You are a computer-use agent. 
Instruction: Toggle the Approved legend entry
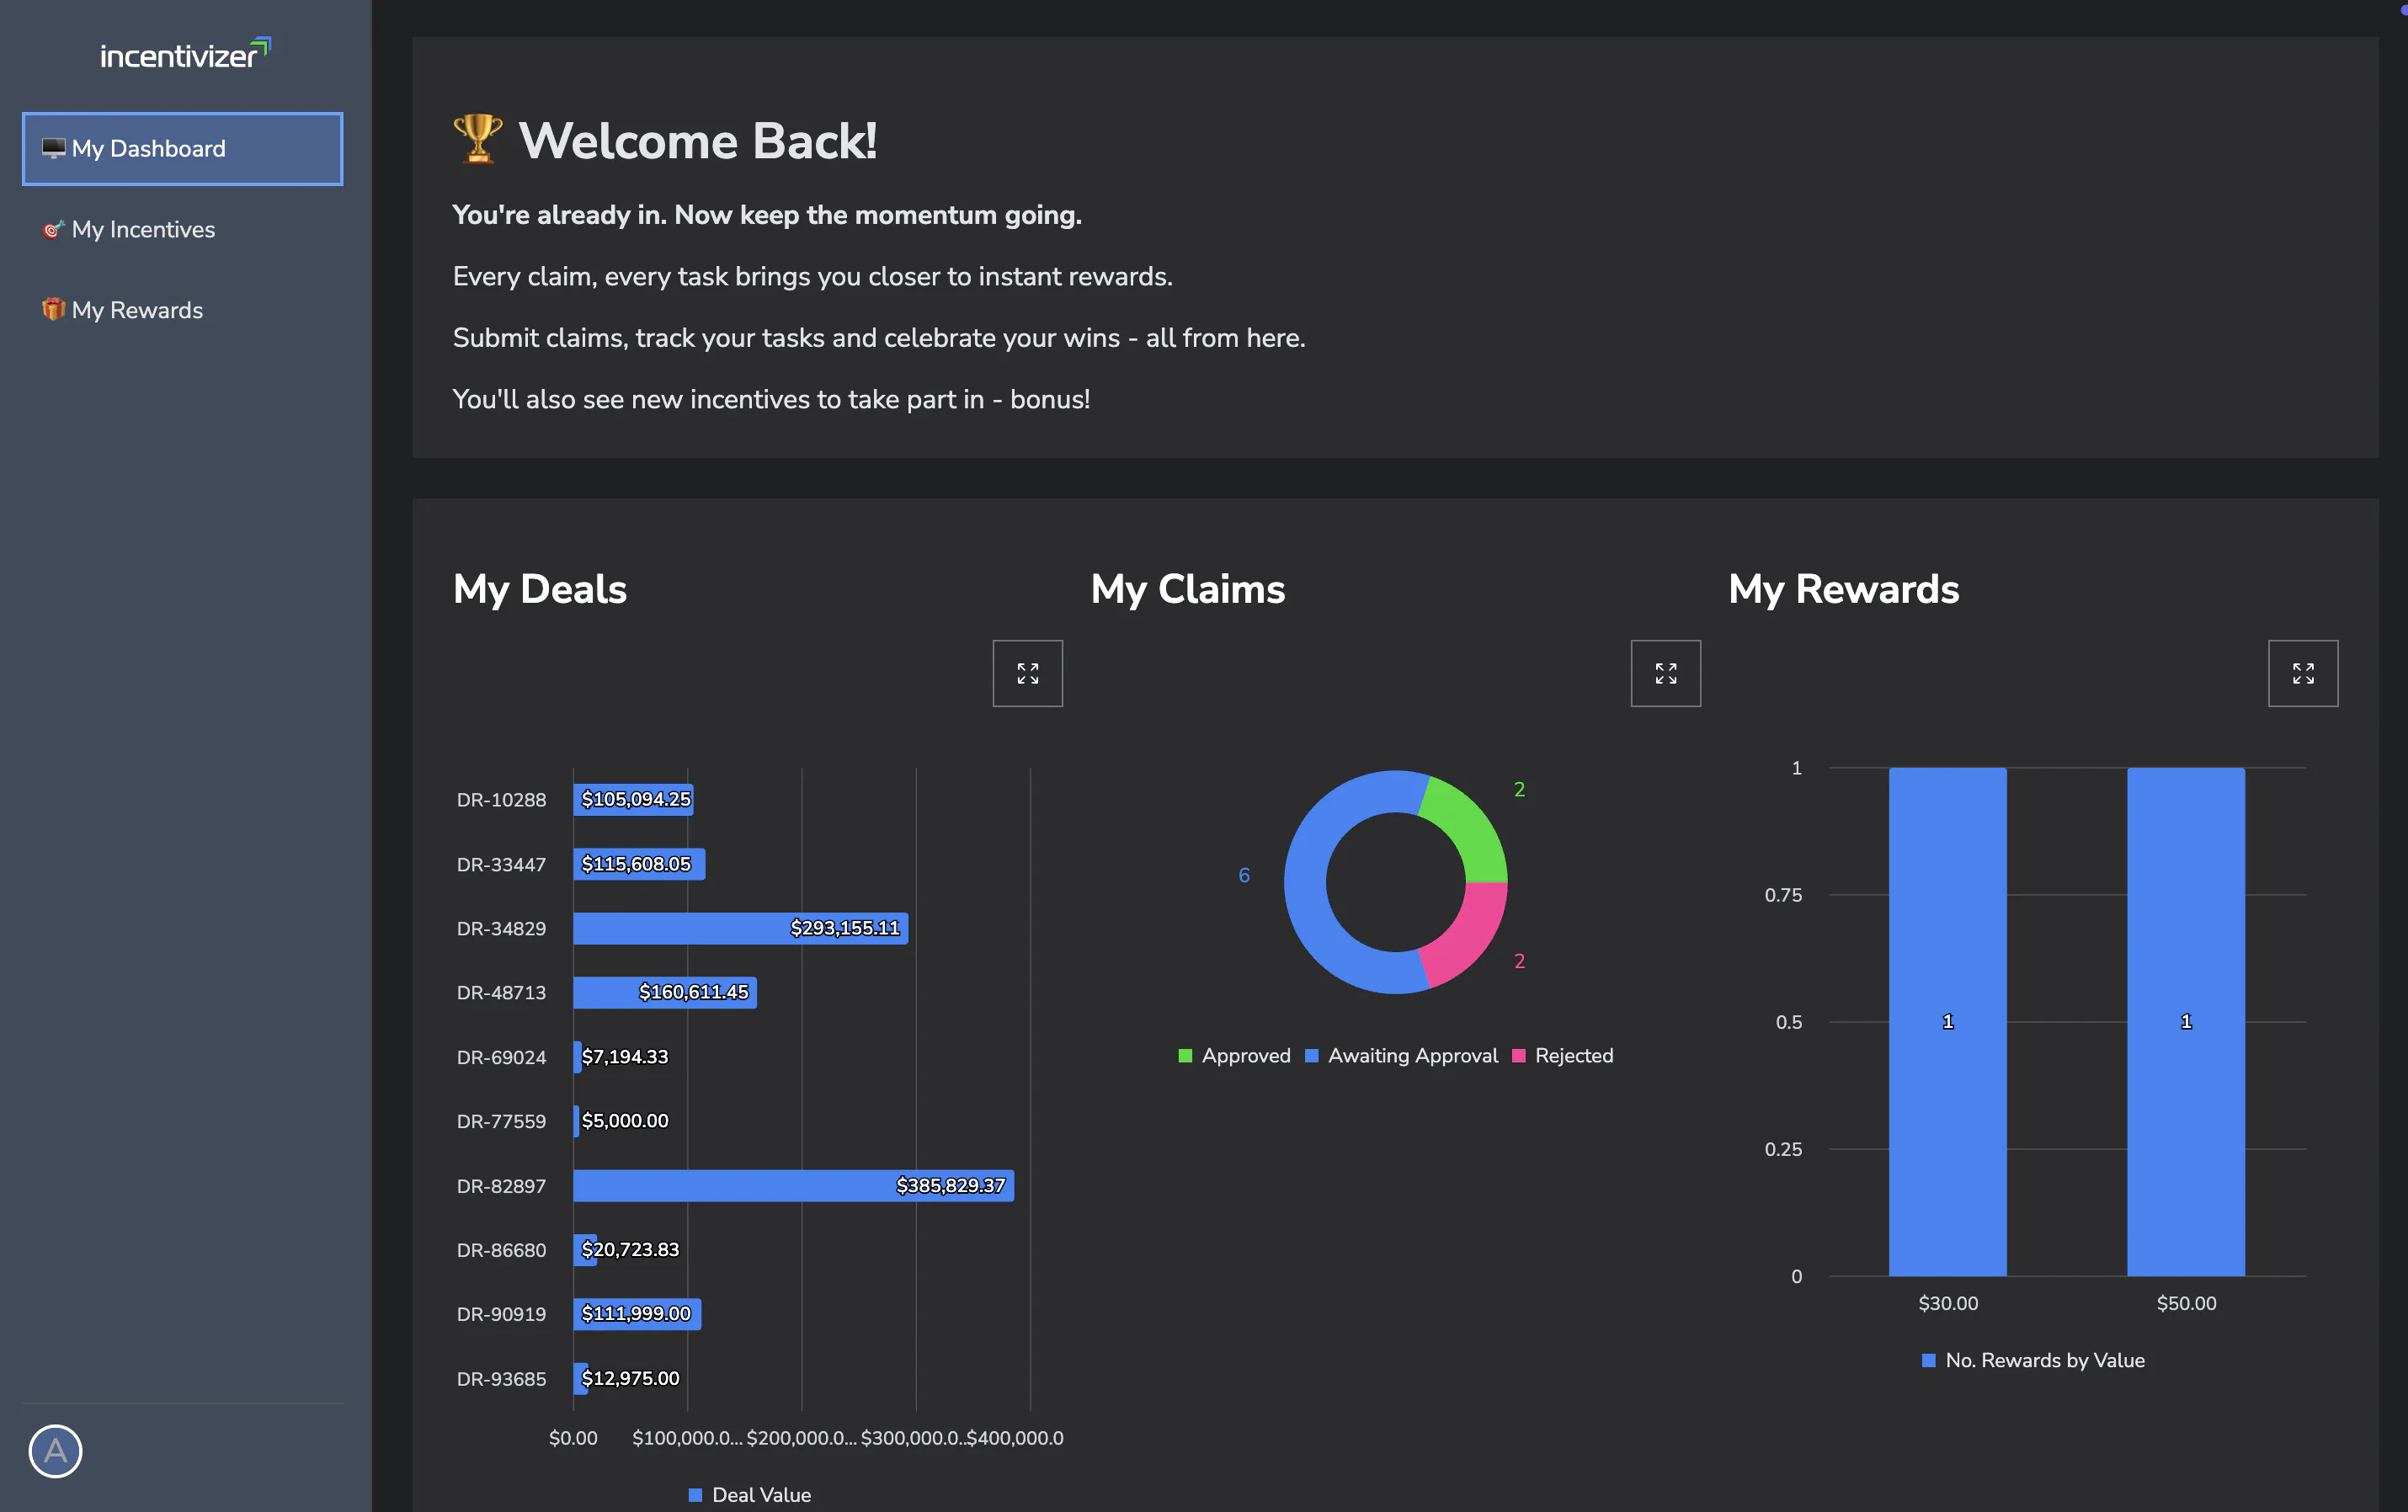coord(1234,1056)
